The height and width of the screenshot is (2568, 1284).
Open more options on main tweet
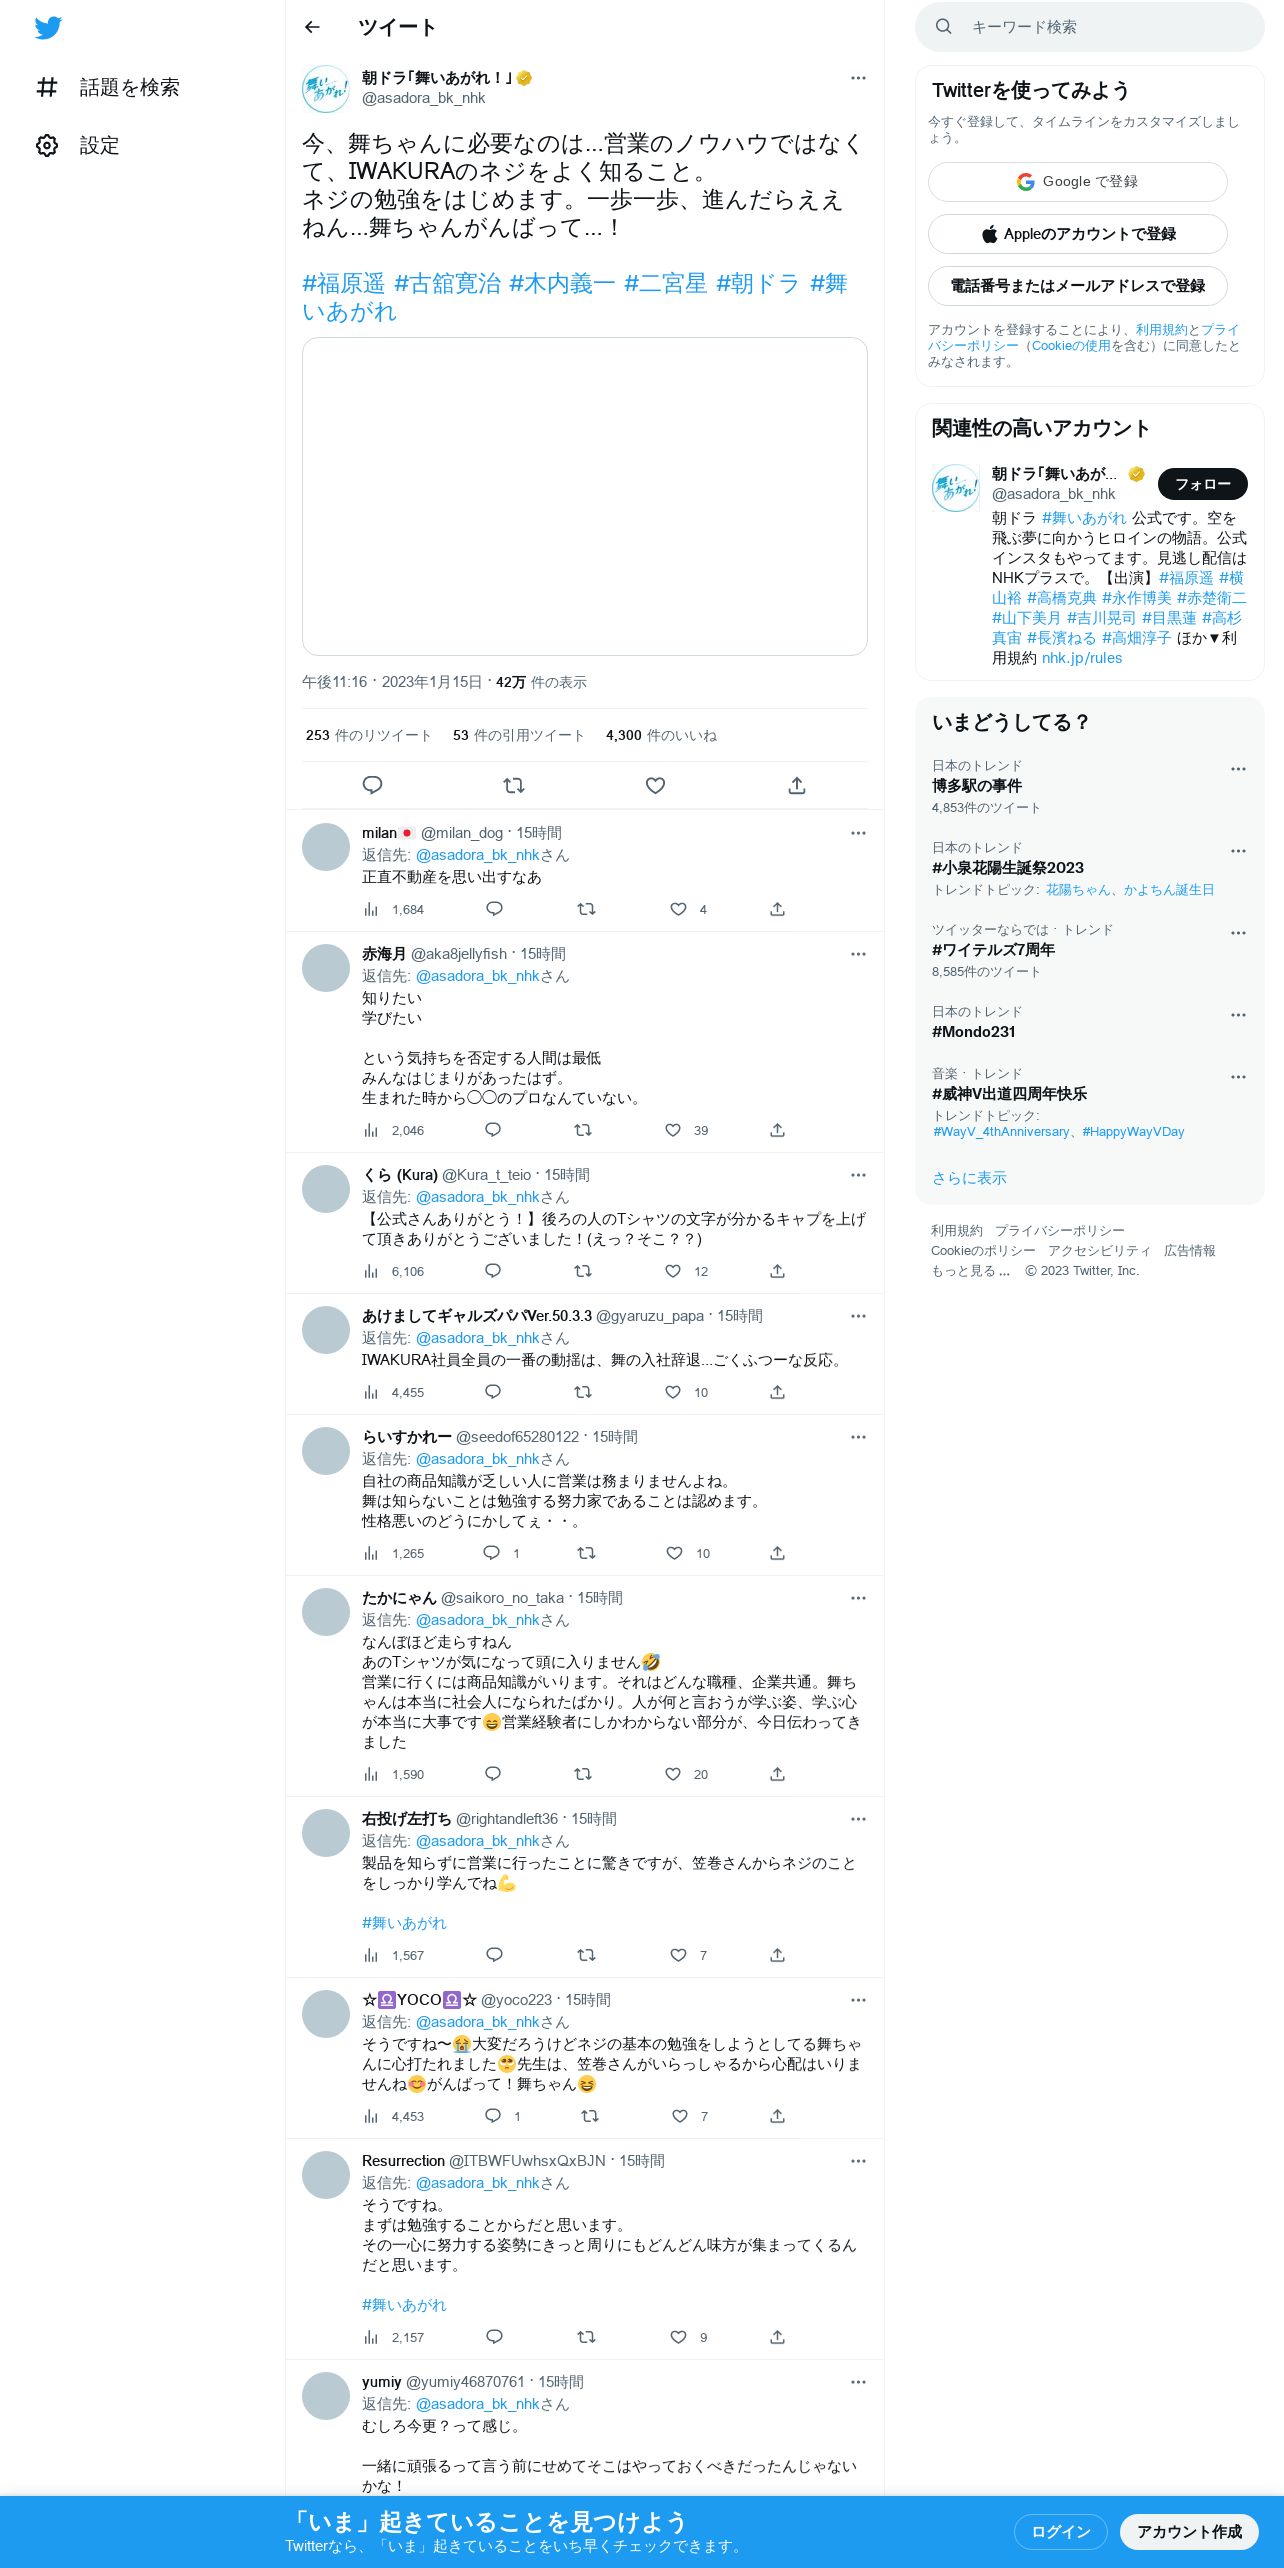pos(858,78)
